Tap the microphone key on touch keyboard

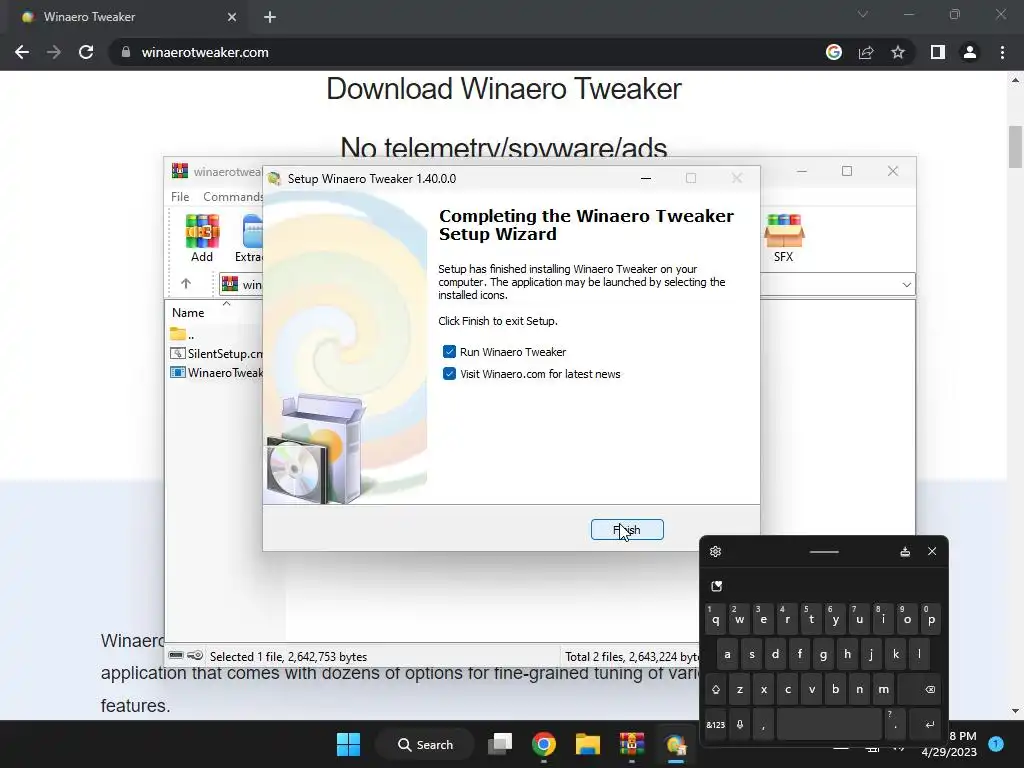[x=740, y=724]
